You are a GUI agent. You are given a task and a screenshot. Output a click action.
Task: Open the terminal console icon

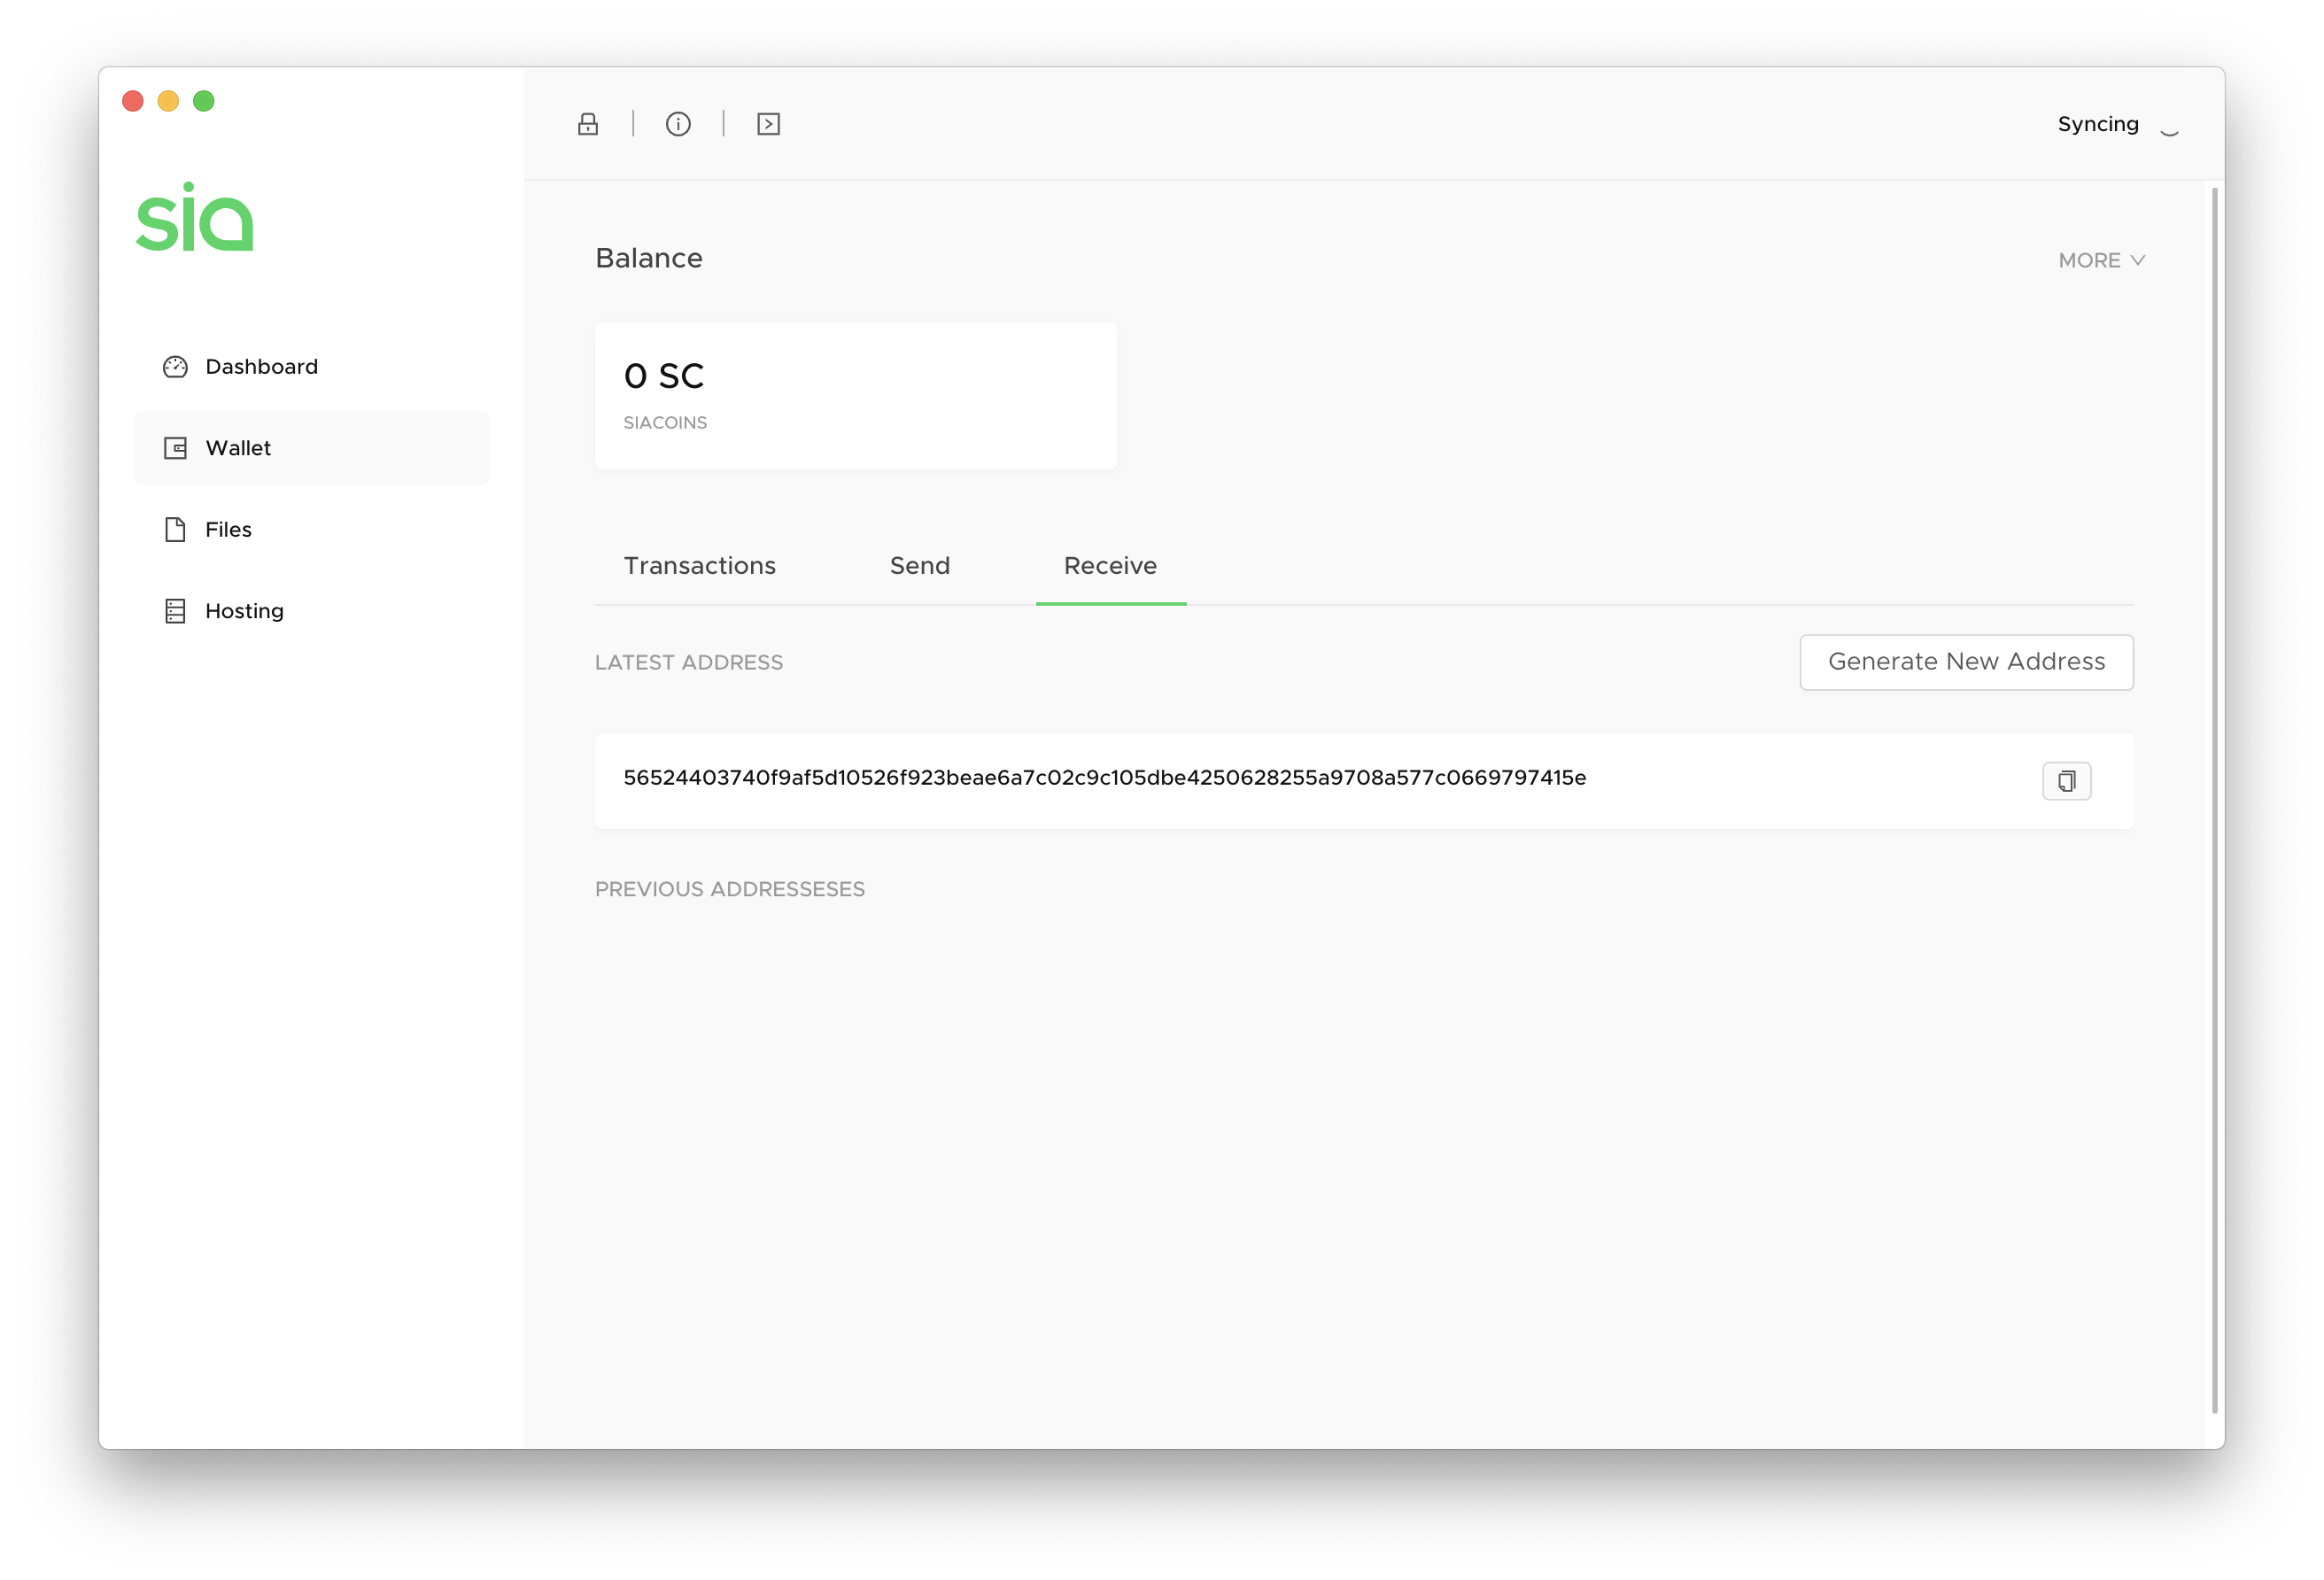(768, 124)
